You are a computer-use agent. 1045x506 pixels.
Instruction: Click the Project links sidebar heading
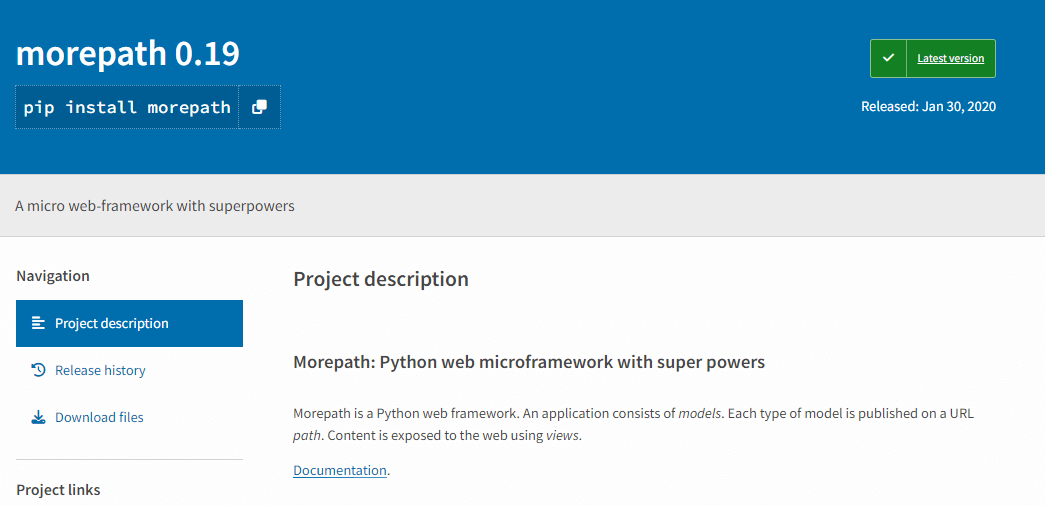[x=58, y=490]
